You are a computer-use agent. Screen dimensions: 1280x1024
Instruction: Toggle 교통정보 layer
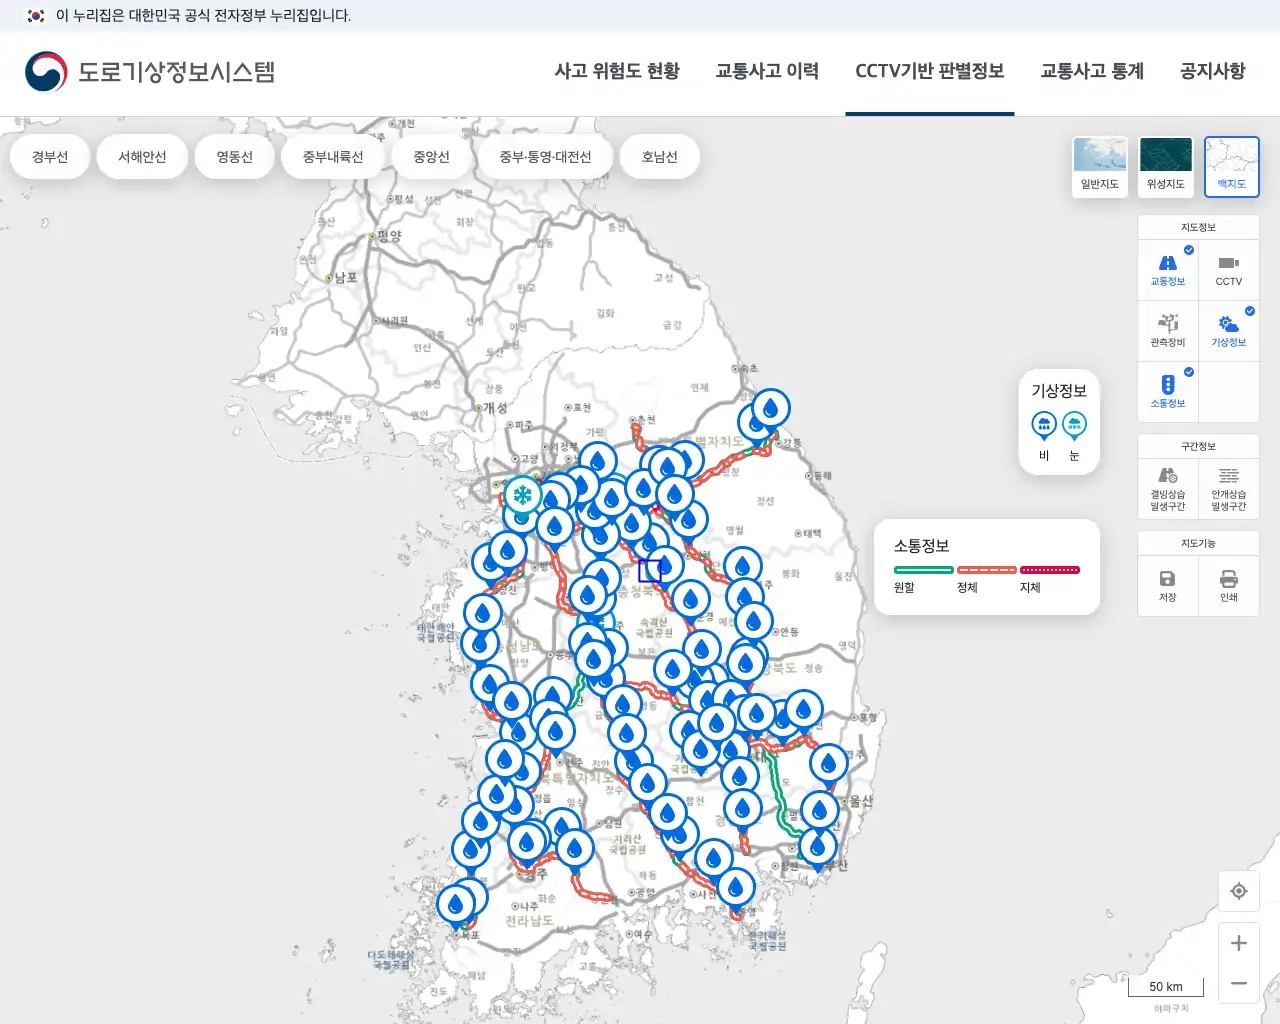tap(1168, 270)
